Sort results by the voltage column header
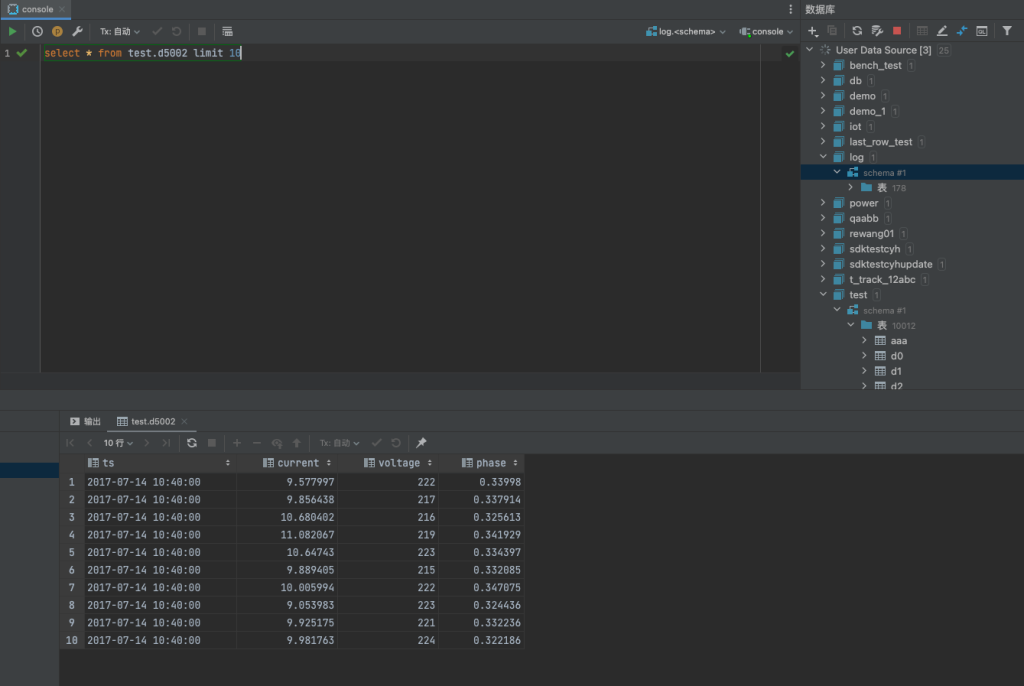 (x=399, y=462)
